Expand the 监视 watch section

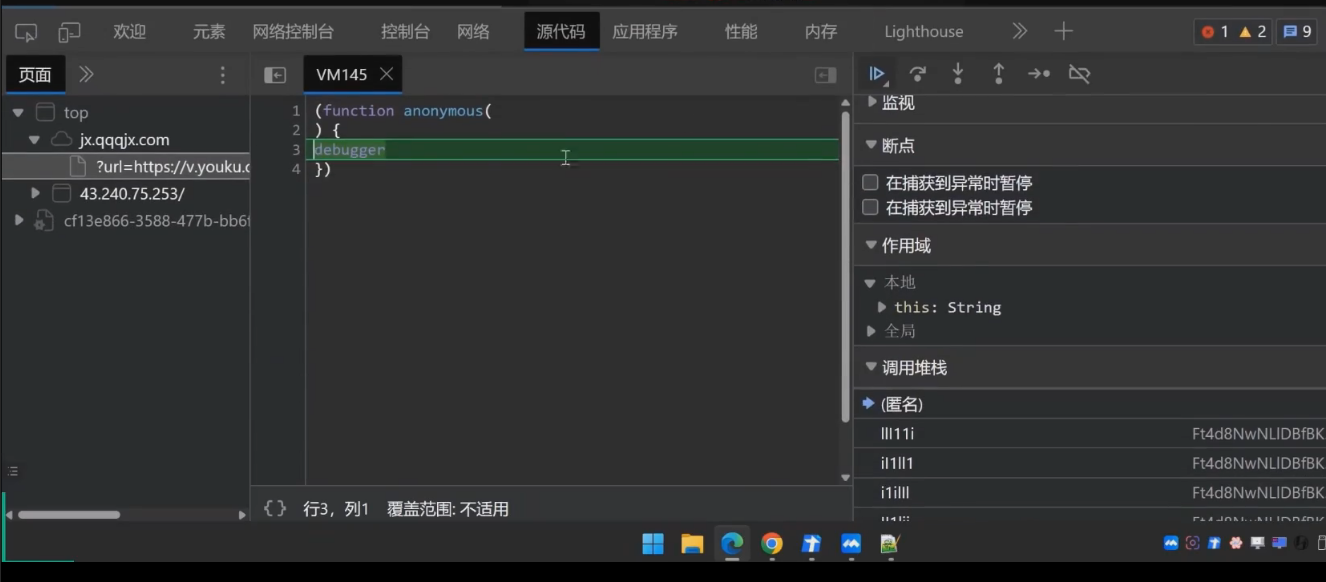coord(871,102)
